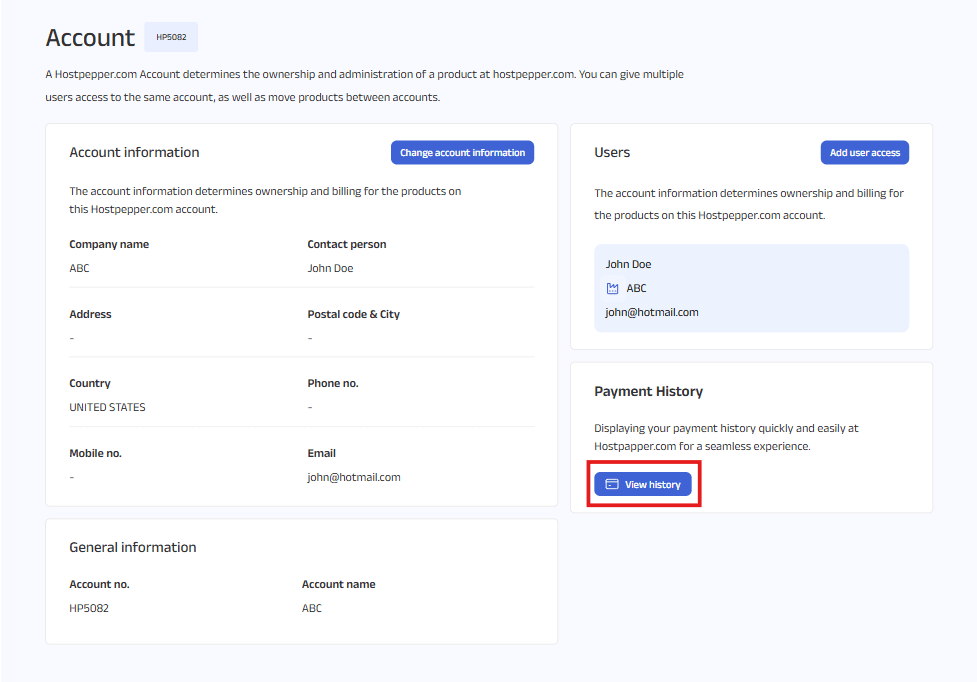Click the Account name value ABC
Screen dimensions: 977x682
(x=312, y=608)
